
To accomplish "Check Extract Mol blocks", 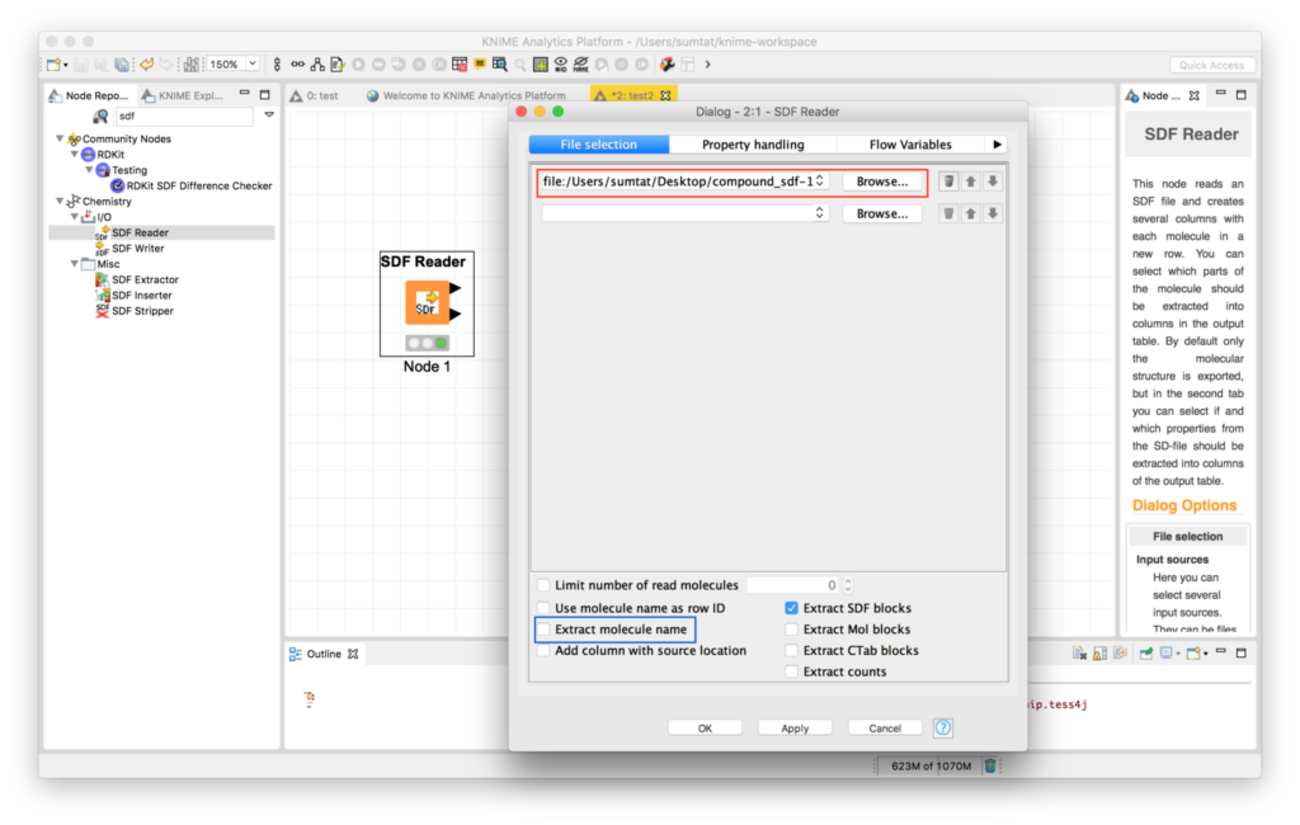I will coord(791,629).
